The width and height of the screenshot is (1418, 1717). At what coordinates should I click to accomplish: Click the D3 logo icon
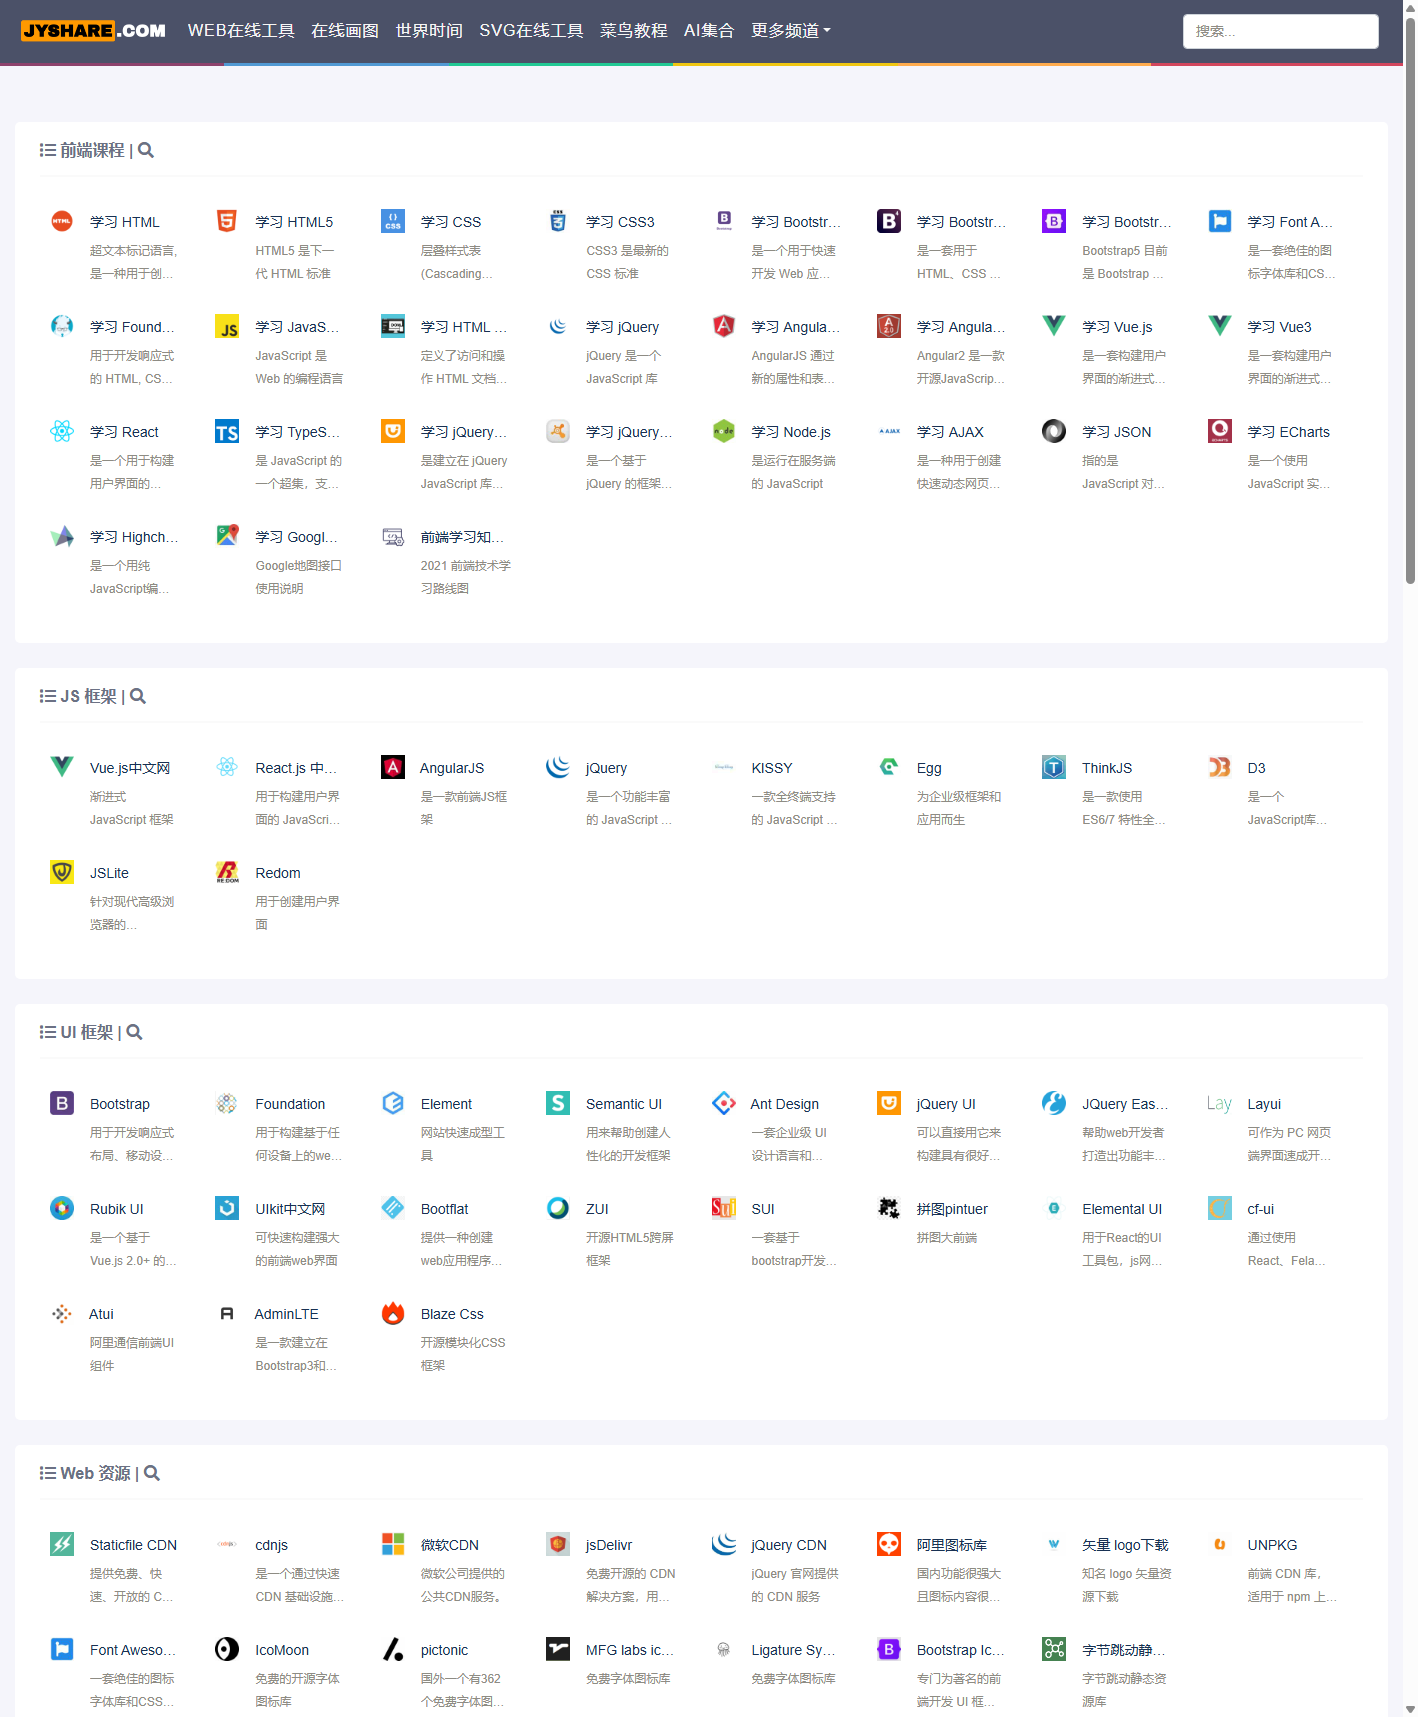(1219, 767)
